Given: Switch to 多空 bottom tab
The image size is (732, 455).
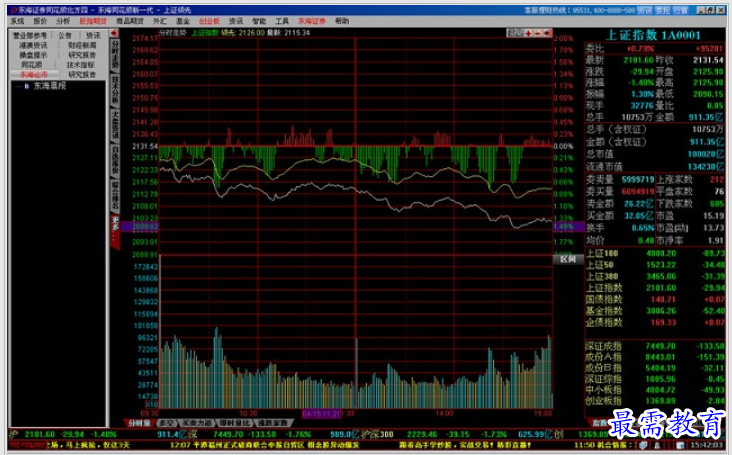Looking at the screenshot, I should click(166, 423).
